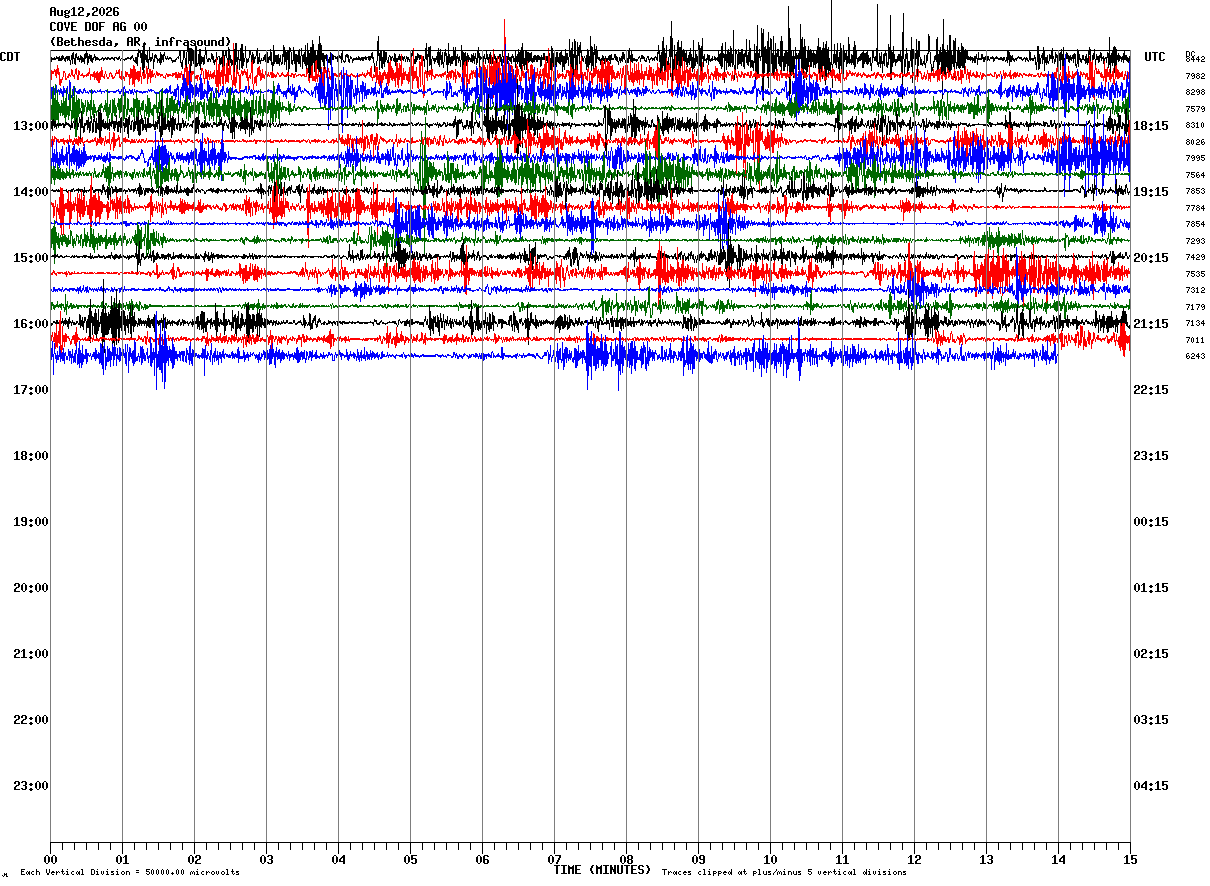Screen dimensions: 1210x886
Task: Click minute 00 on the time axis
Action: 50,860
